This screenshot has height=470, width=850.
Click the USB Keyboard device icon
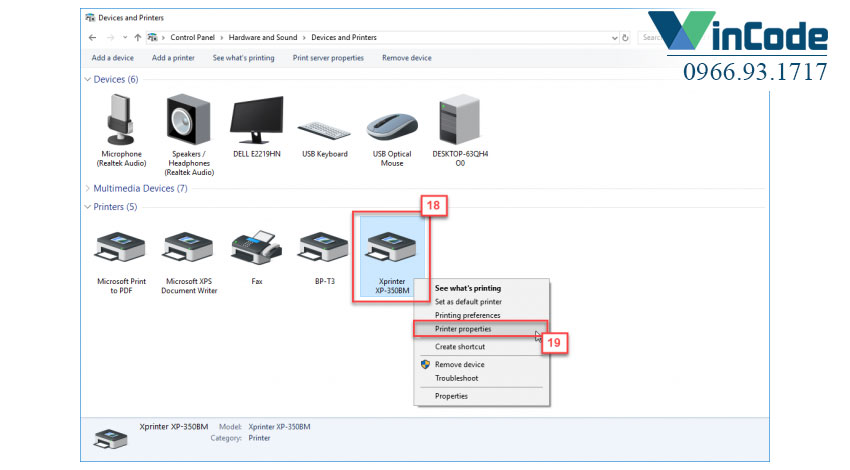pyautogui.click(x=325, y=122)
